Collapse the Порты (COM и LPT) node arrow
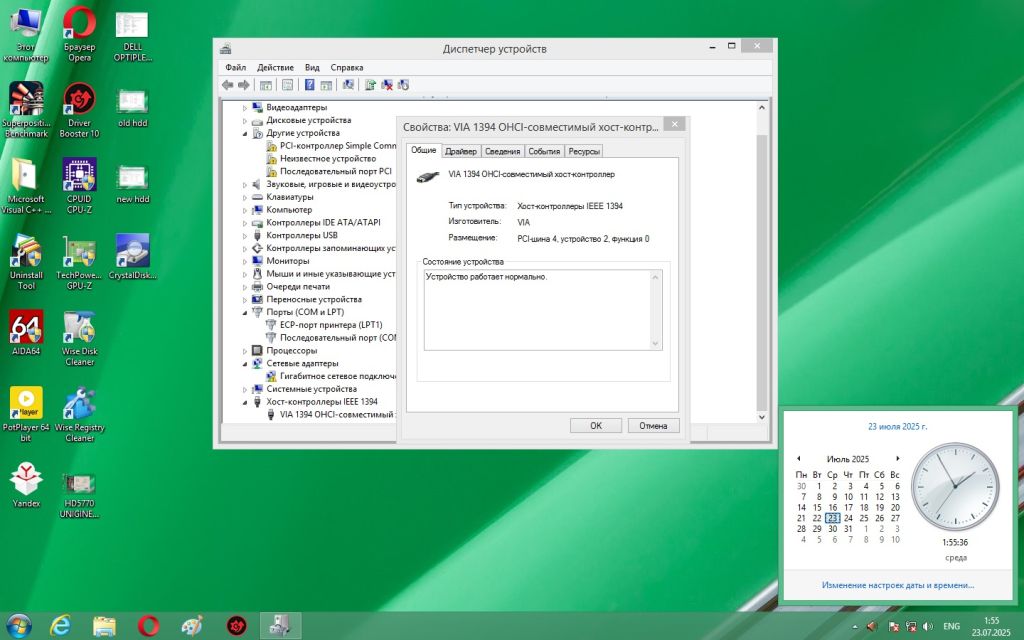This screenshot has width=1024, height=640. [245, 312]
